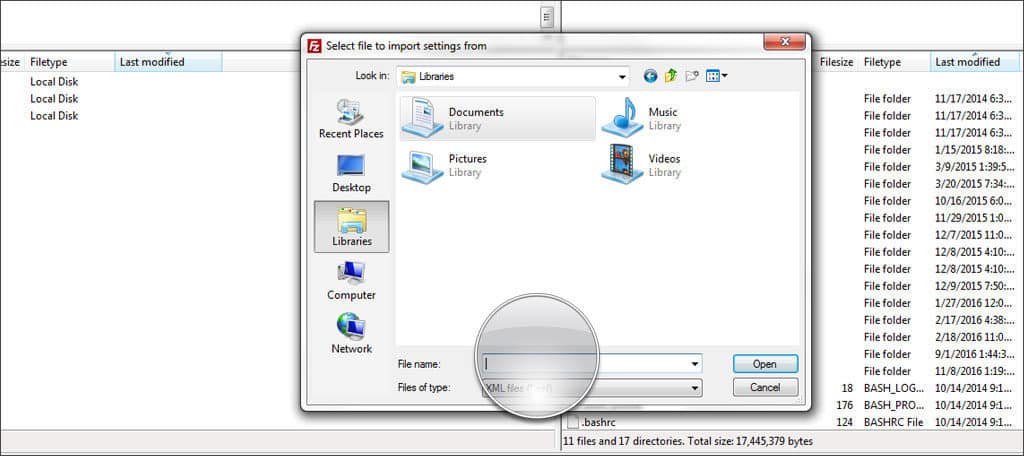
Task: Select the .bashrc file in list
Action: pos(598,422)
